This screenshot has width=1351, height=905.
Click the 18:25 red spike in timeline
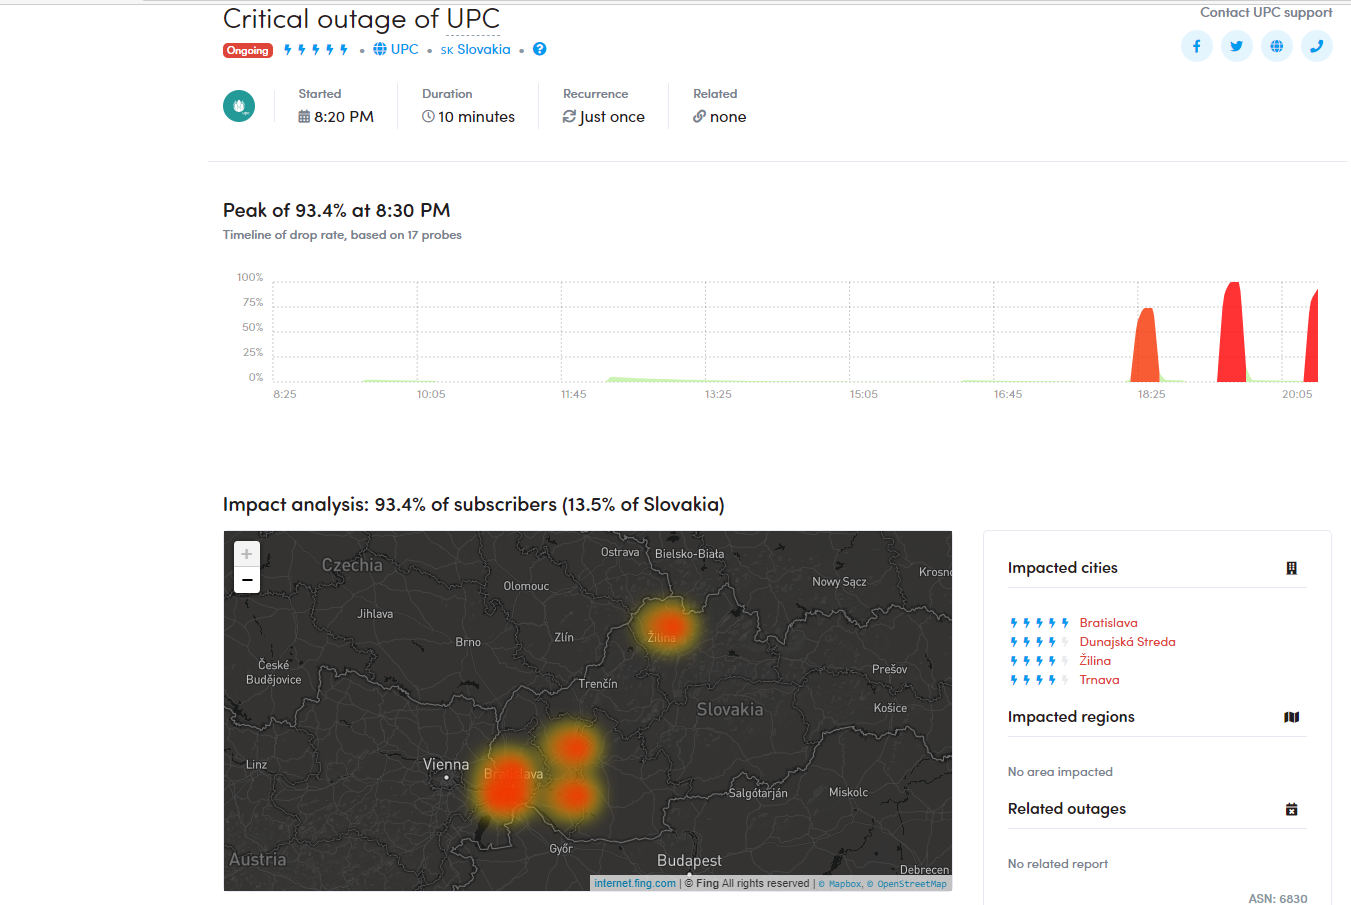coord(1145,345)
